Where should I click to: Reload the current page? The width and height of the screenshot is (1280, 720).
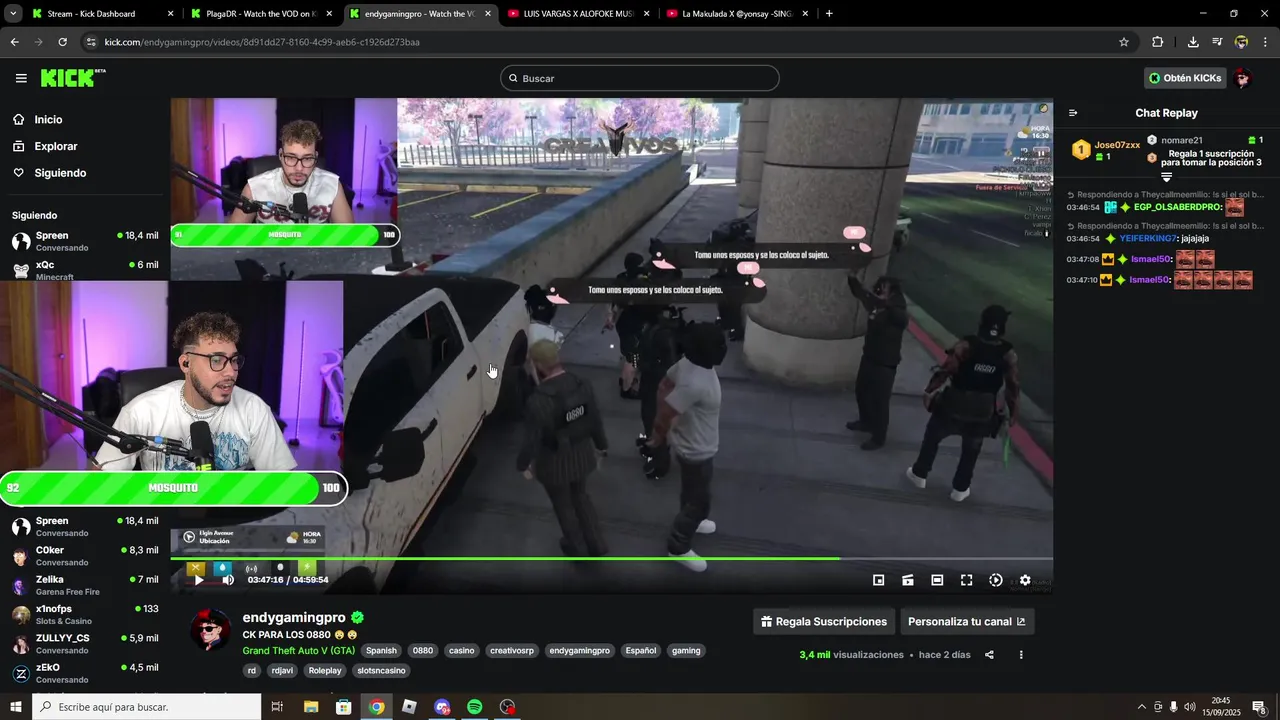coord(62,42)
